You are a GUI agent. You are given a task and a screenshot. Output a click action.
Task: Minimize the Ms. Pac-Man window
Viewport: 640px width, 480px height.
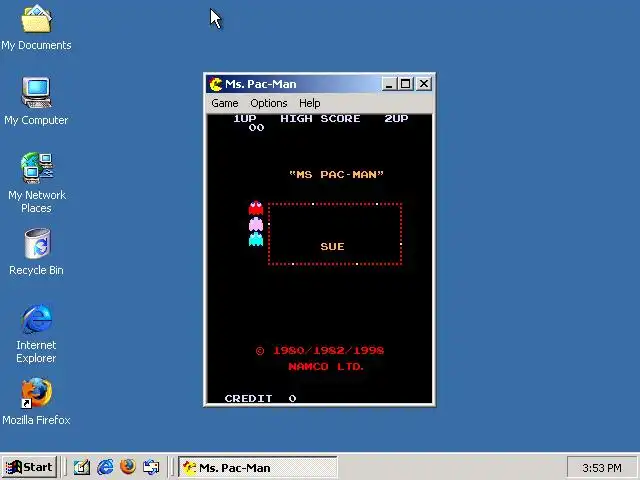click(x=389, y=84)
